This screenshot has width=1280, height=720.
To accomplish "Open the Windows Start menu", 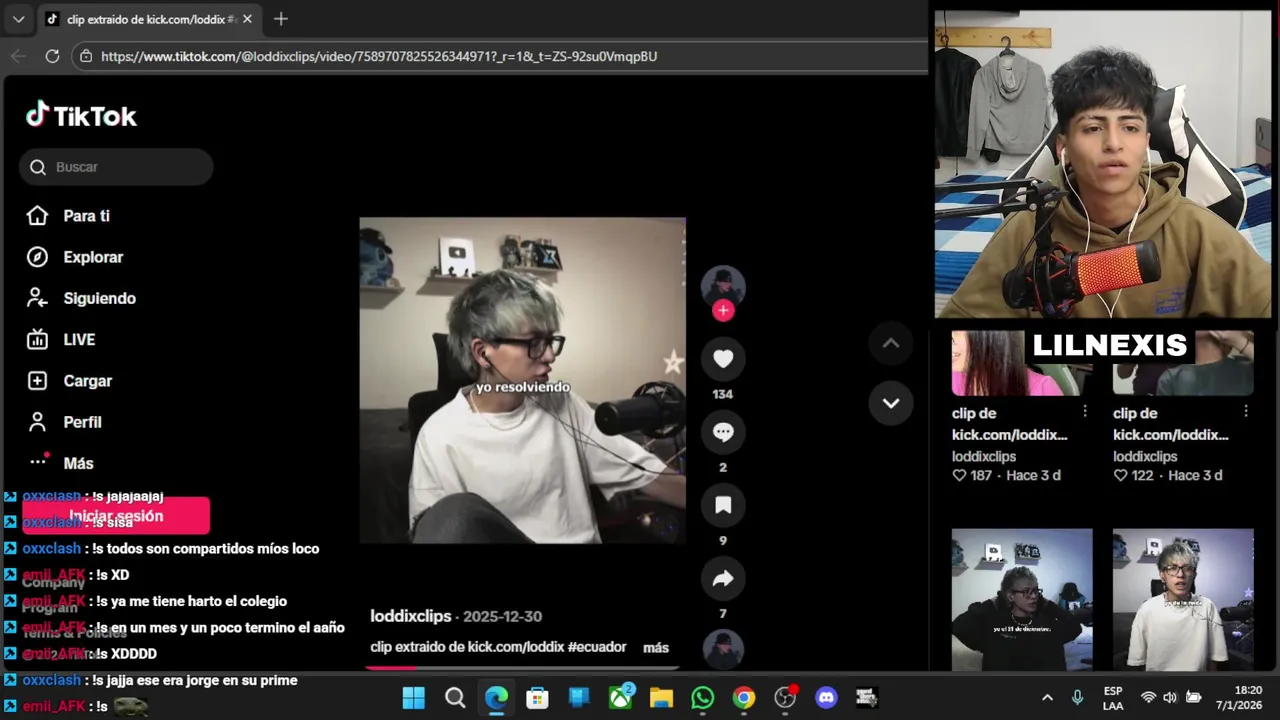I will pyautogui.click(x=413, y=697).
